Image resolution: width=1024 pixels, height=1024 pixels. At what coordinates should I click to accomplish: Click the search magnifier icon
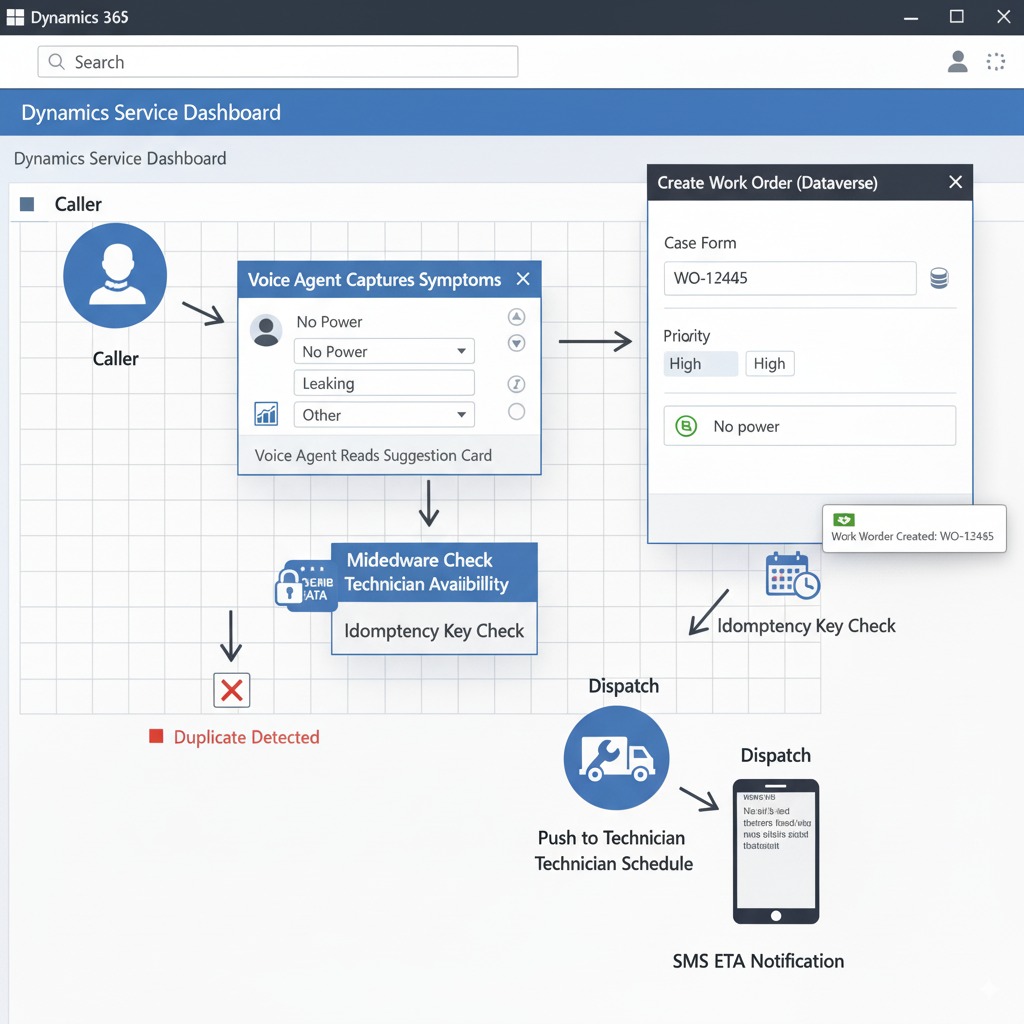tap(57, 61)
